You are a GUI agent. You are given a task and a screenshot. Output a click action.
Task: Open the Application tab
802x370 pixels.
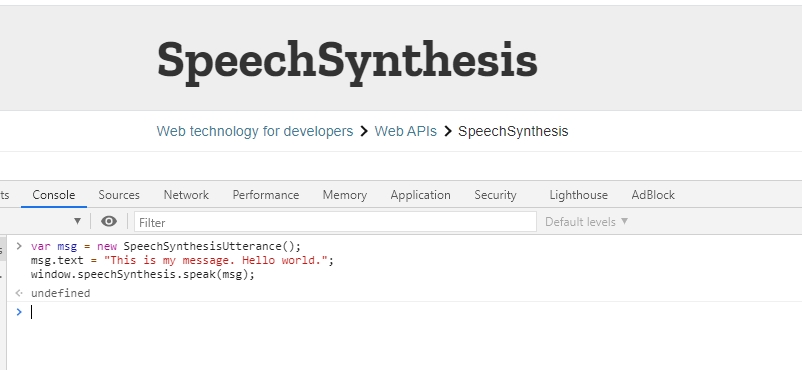click(420, 195)
